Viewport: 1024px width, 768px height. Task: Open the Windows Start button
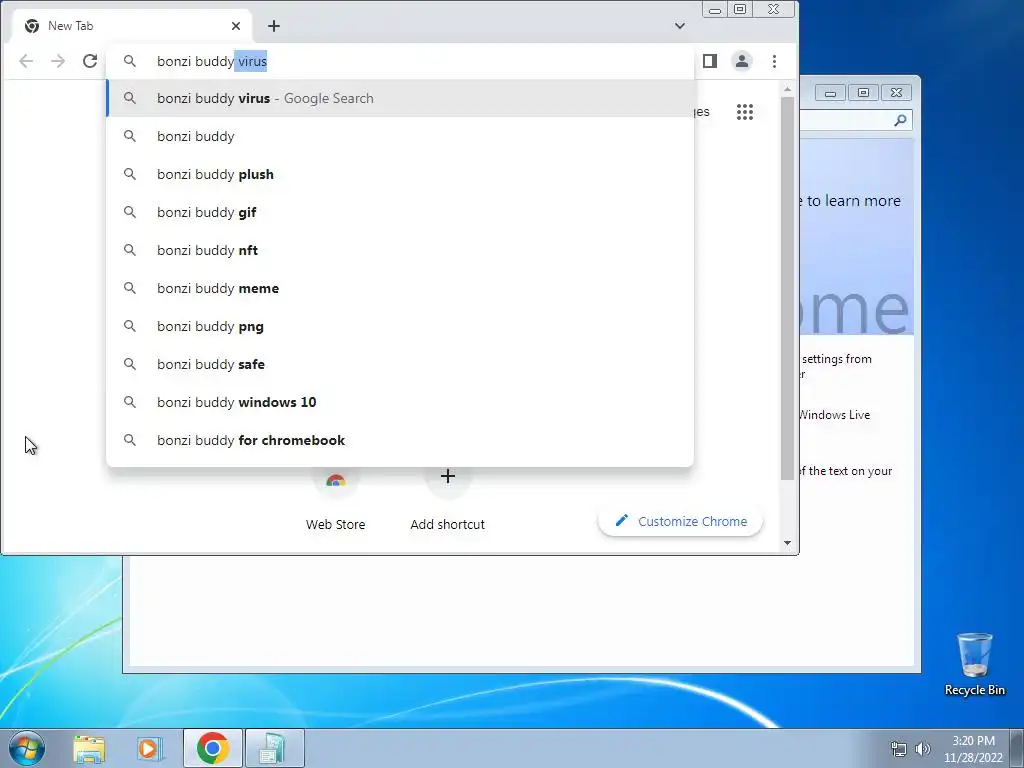[x=27, y=748]
